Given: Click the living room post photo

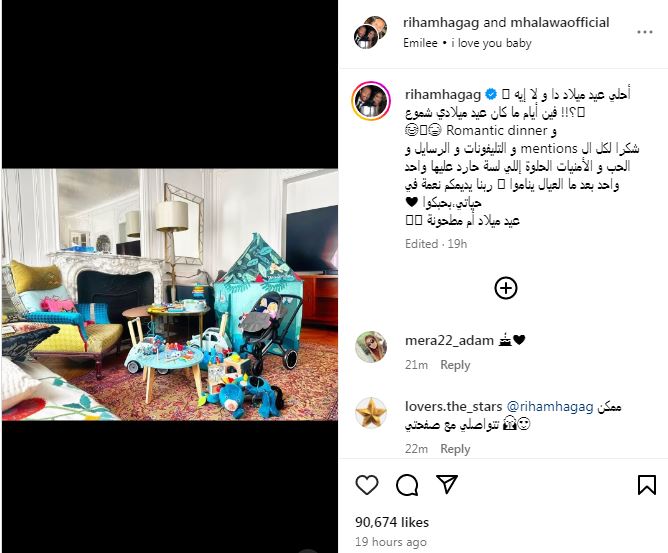Looking at the screenshot, I should (x=170, y=295).
